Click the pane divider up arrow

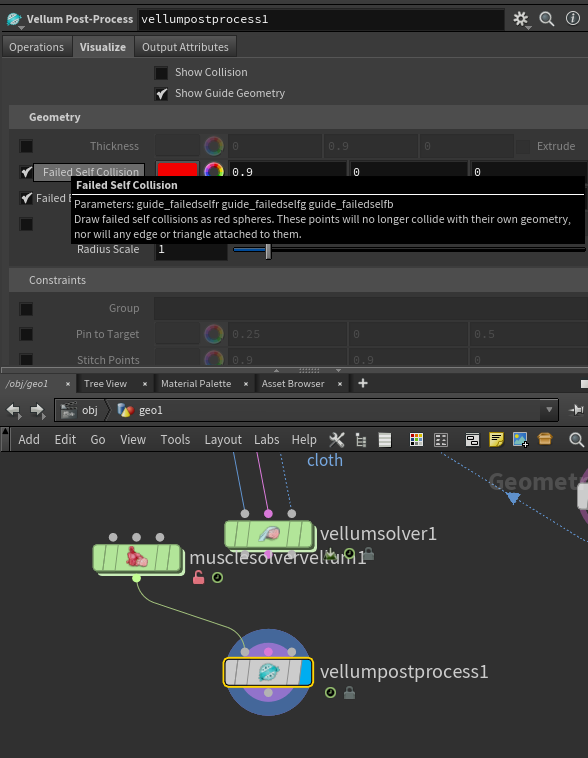click(x=277, y=371)
